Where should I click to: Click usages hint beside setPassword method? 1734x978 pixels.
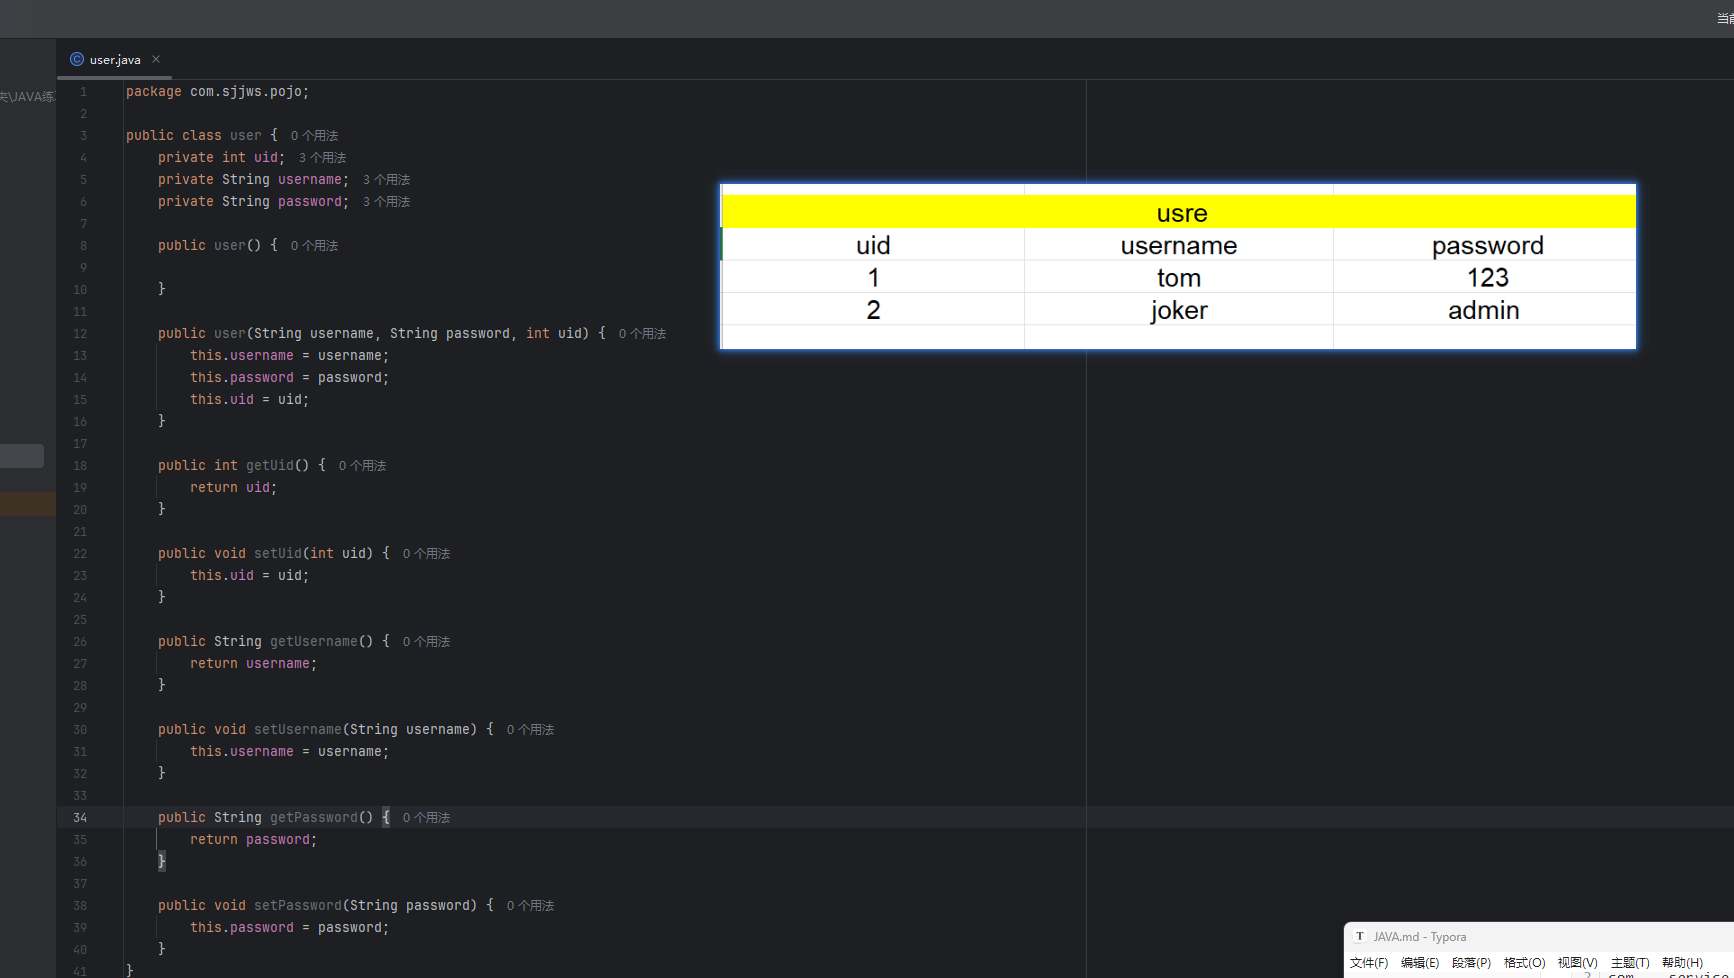pos(530,906)
